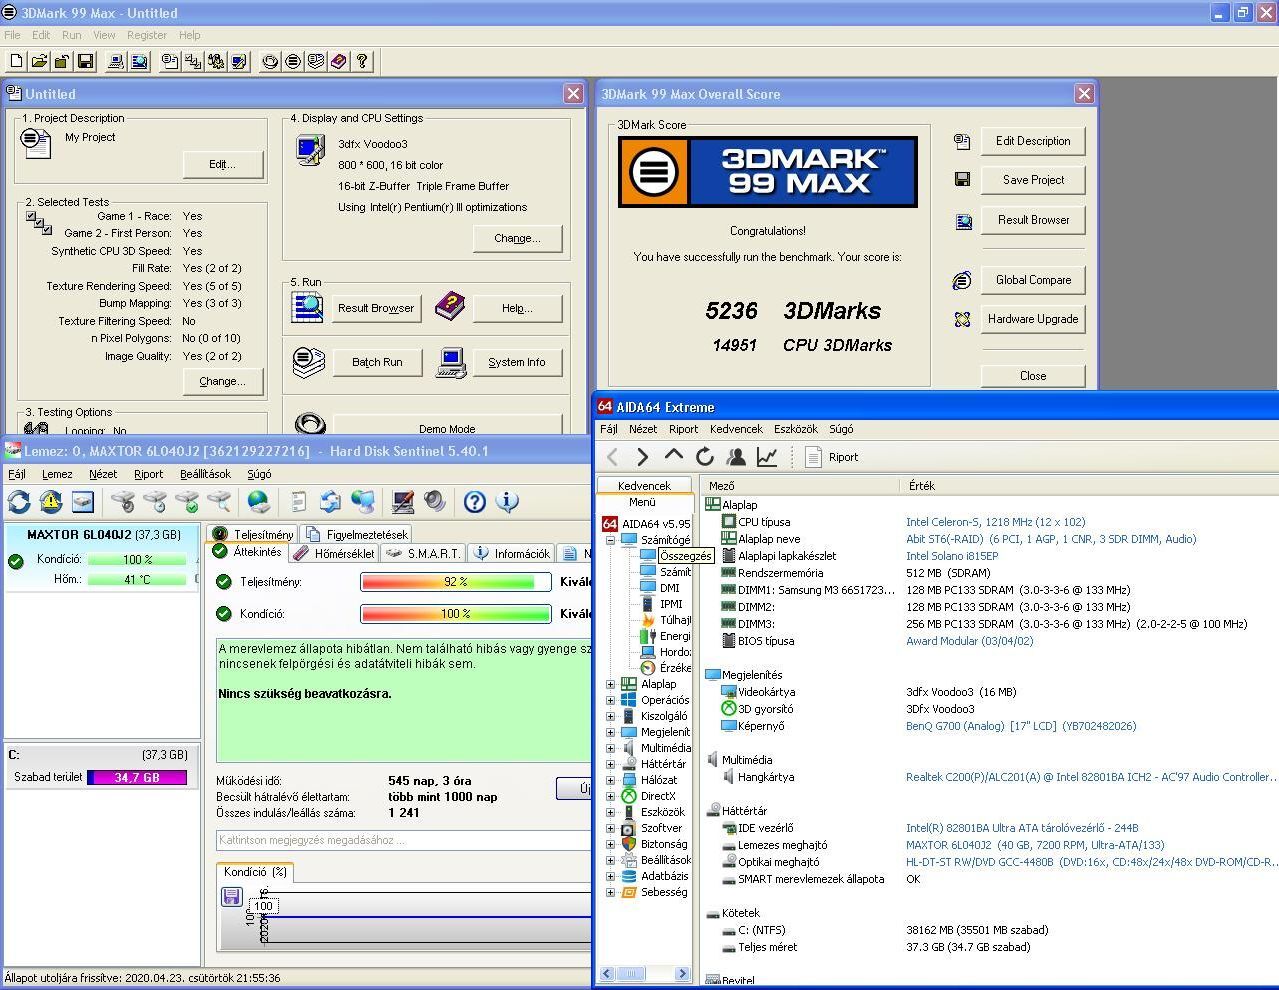Expand the Biztonság tree node in AIDA64

coord(610,844)
